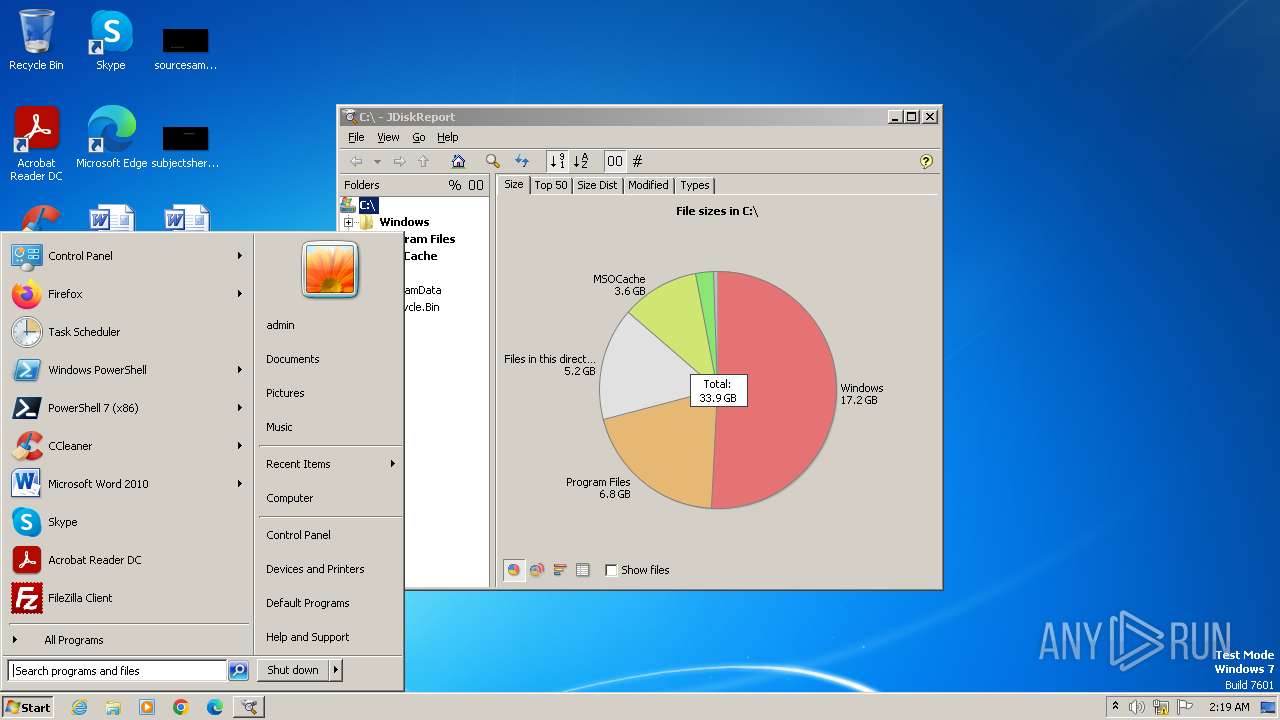
Task: Open Recent Items submenu
Action: [x=330, y=464]
